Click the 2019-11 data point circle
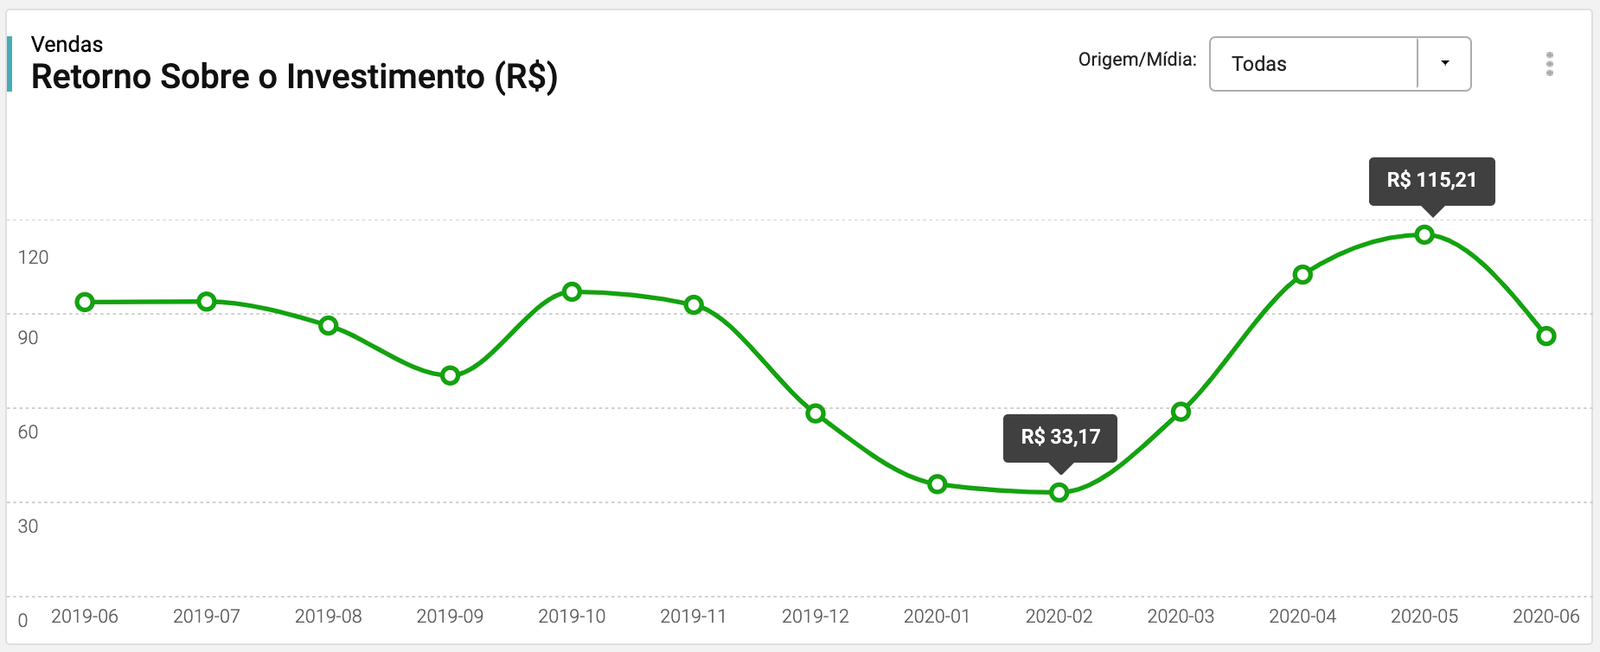 point(694,305)
